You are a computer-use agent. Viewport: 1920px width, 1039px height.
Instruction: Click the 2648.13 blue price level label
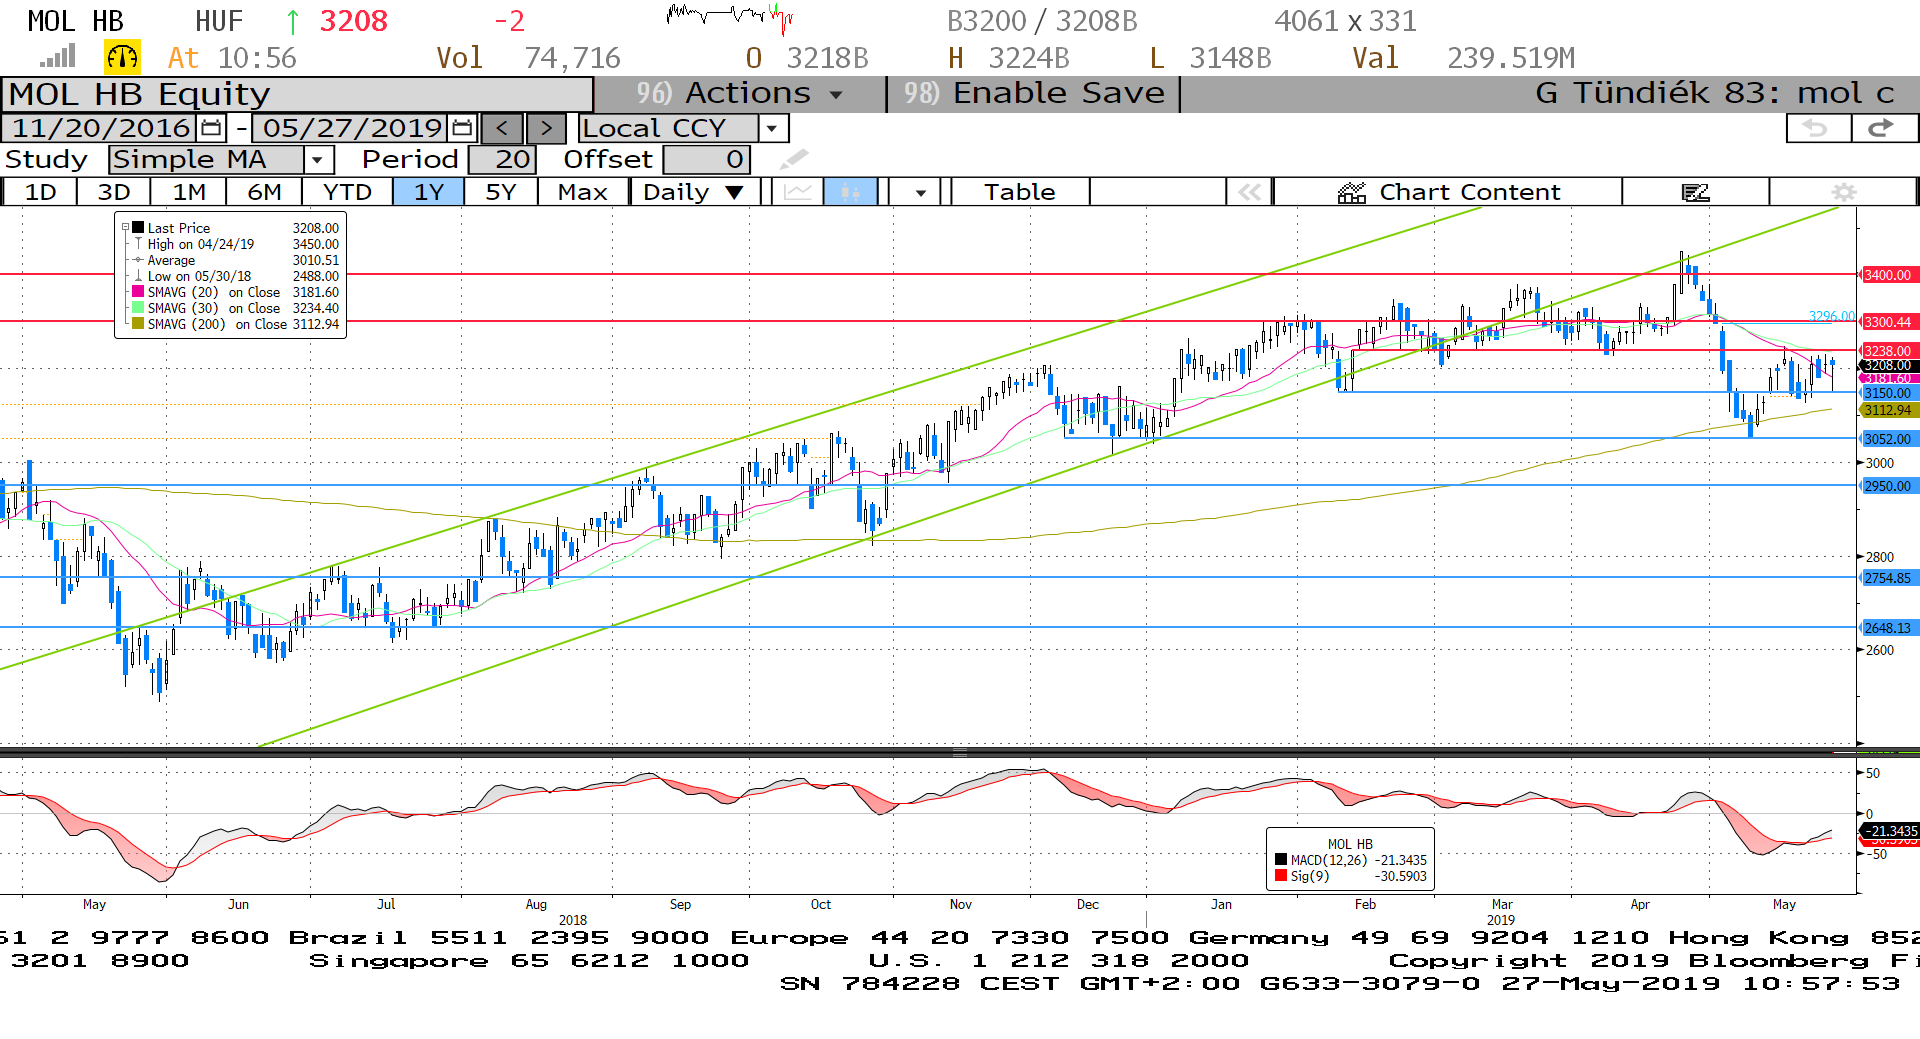[x=1888, y=628]
